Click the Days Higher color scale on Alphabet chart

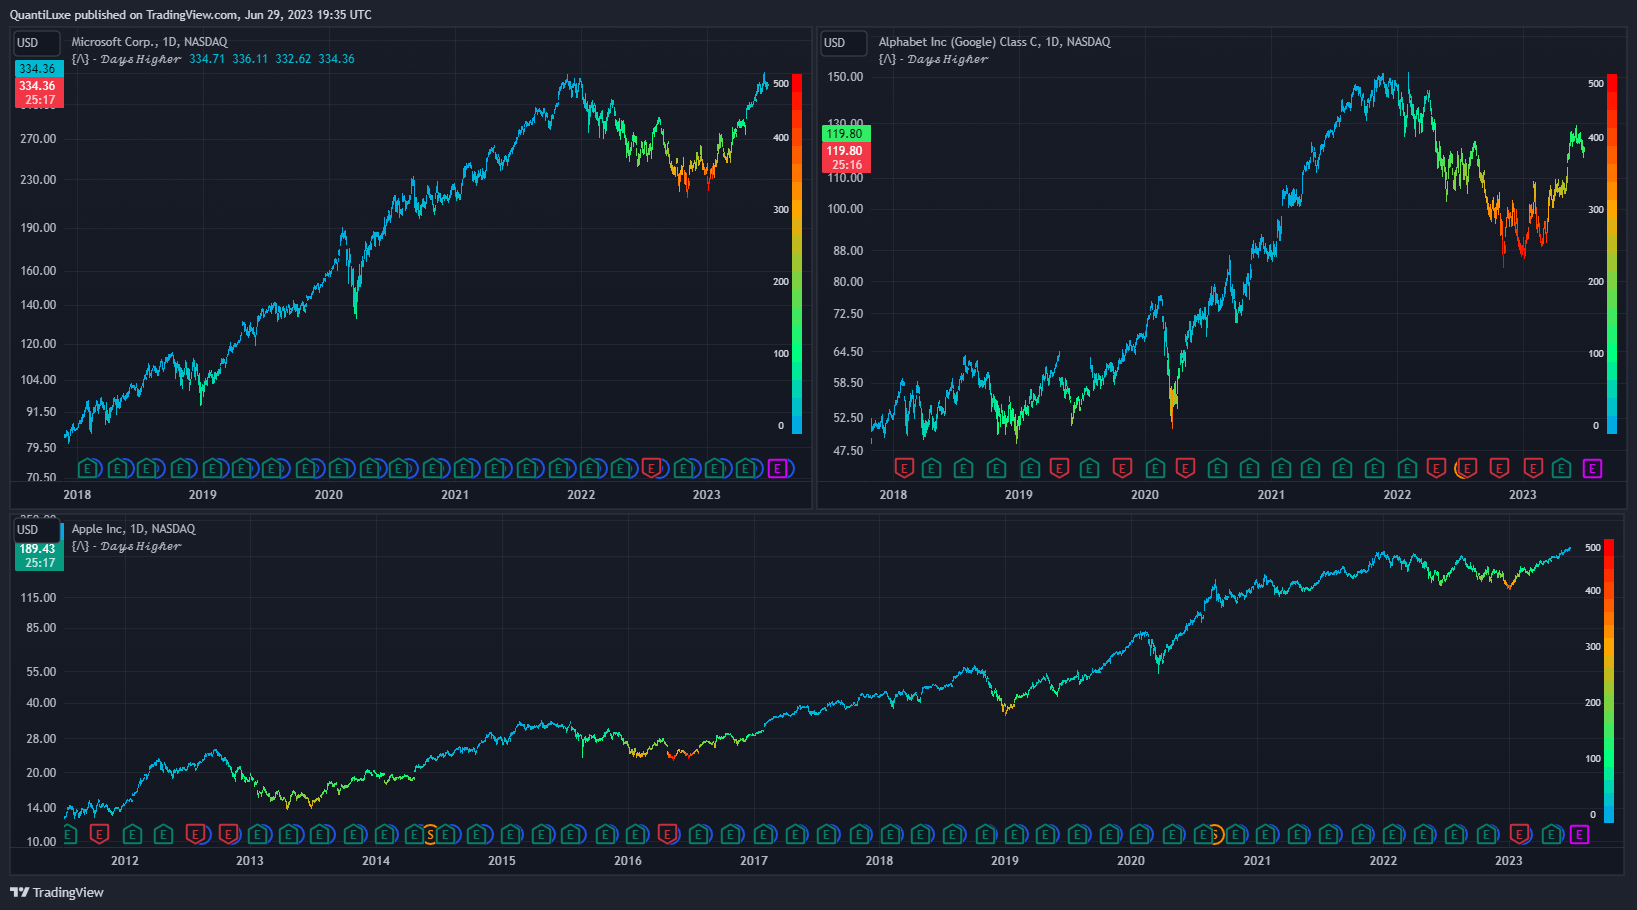pos(1612,254)
